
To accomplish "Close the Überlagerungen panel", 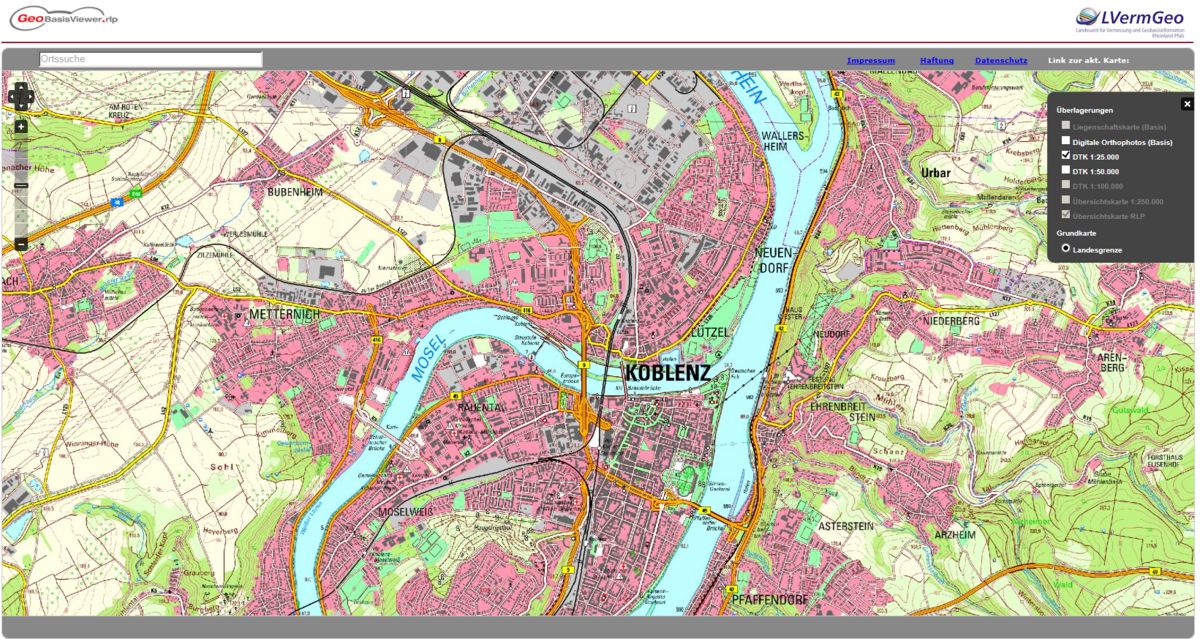I will tap(1187, 103).
